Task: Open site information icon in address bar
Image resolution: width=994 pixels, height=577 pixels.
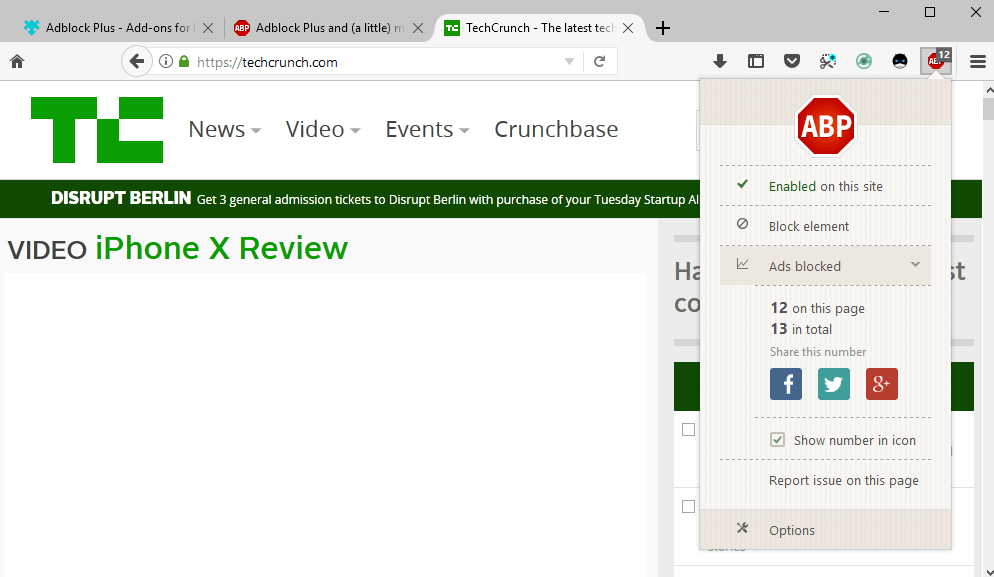Action: coord(166,62)
